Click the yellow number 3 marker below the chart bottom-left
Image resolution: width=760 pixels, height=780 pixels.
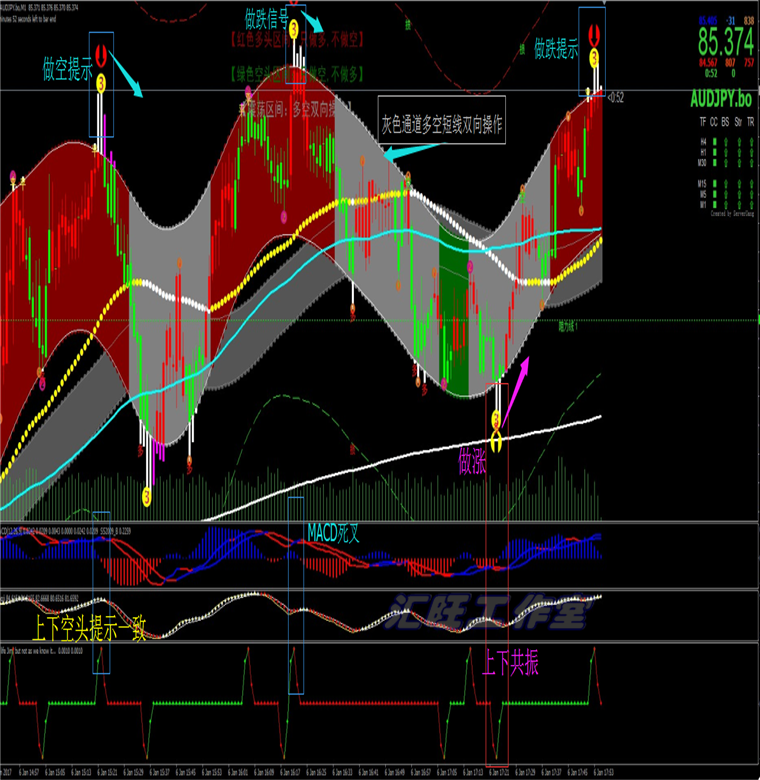pyautogui.click(x=146, y=494)
